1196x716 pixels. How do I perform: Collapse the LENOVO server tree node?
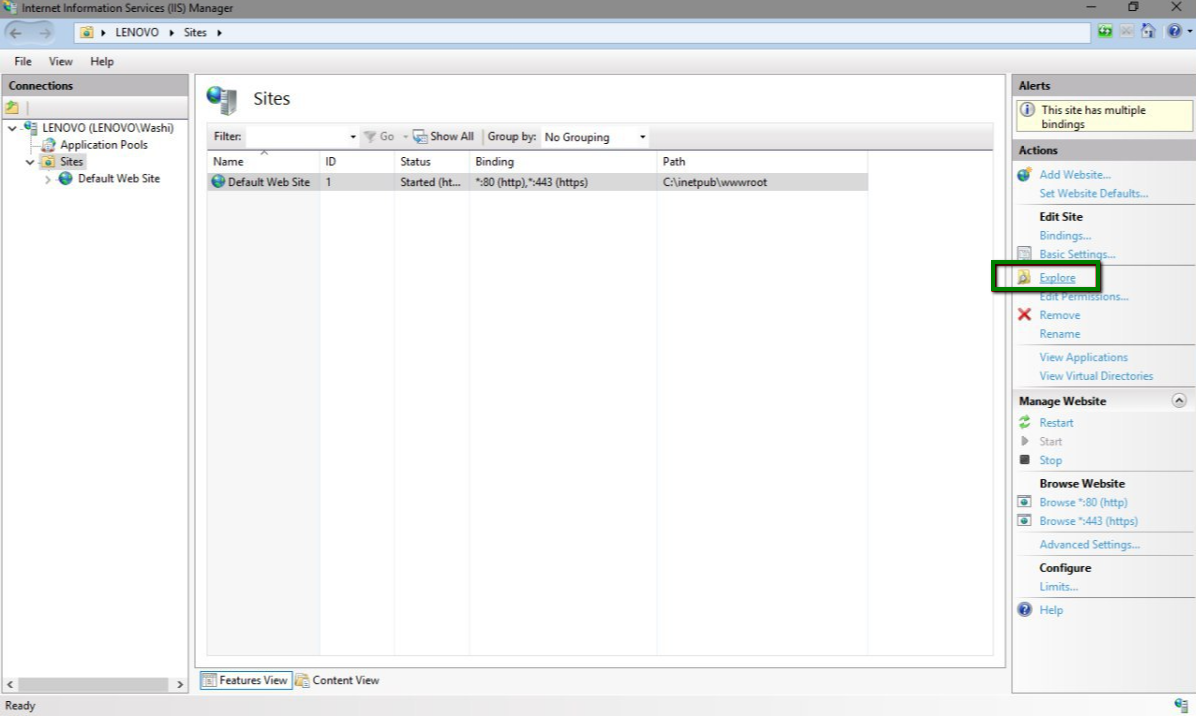pyautogui.click(x=12, y=128)
